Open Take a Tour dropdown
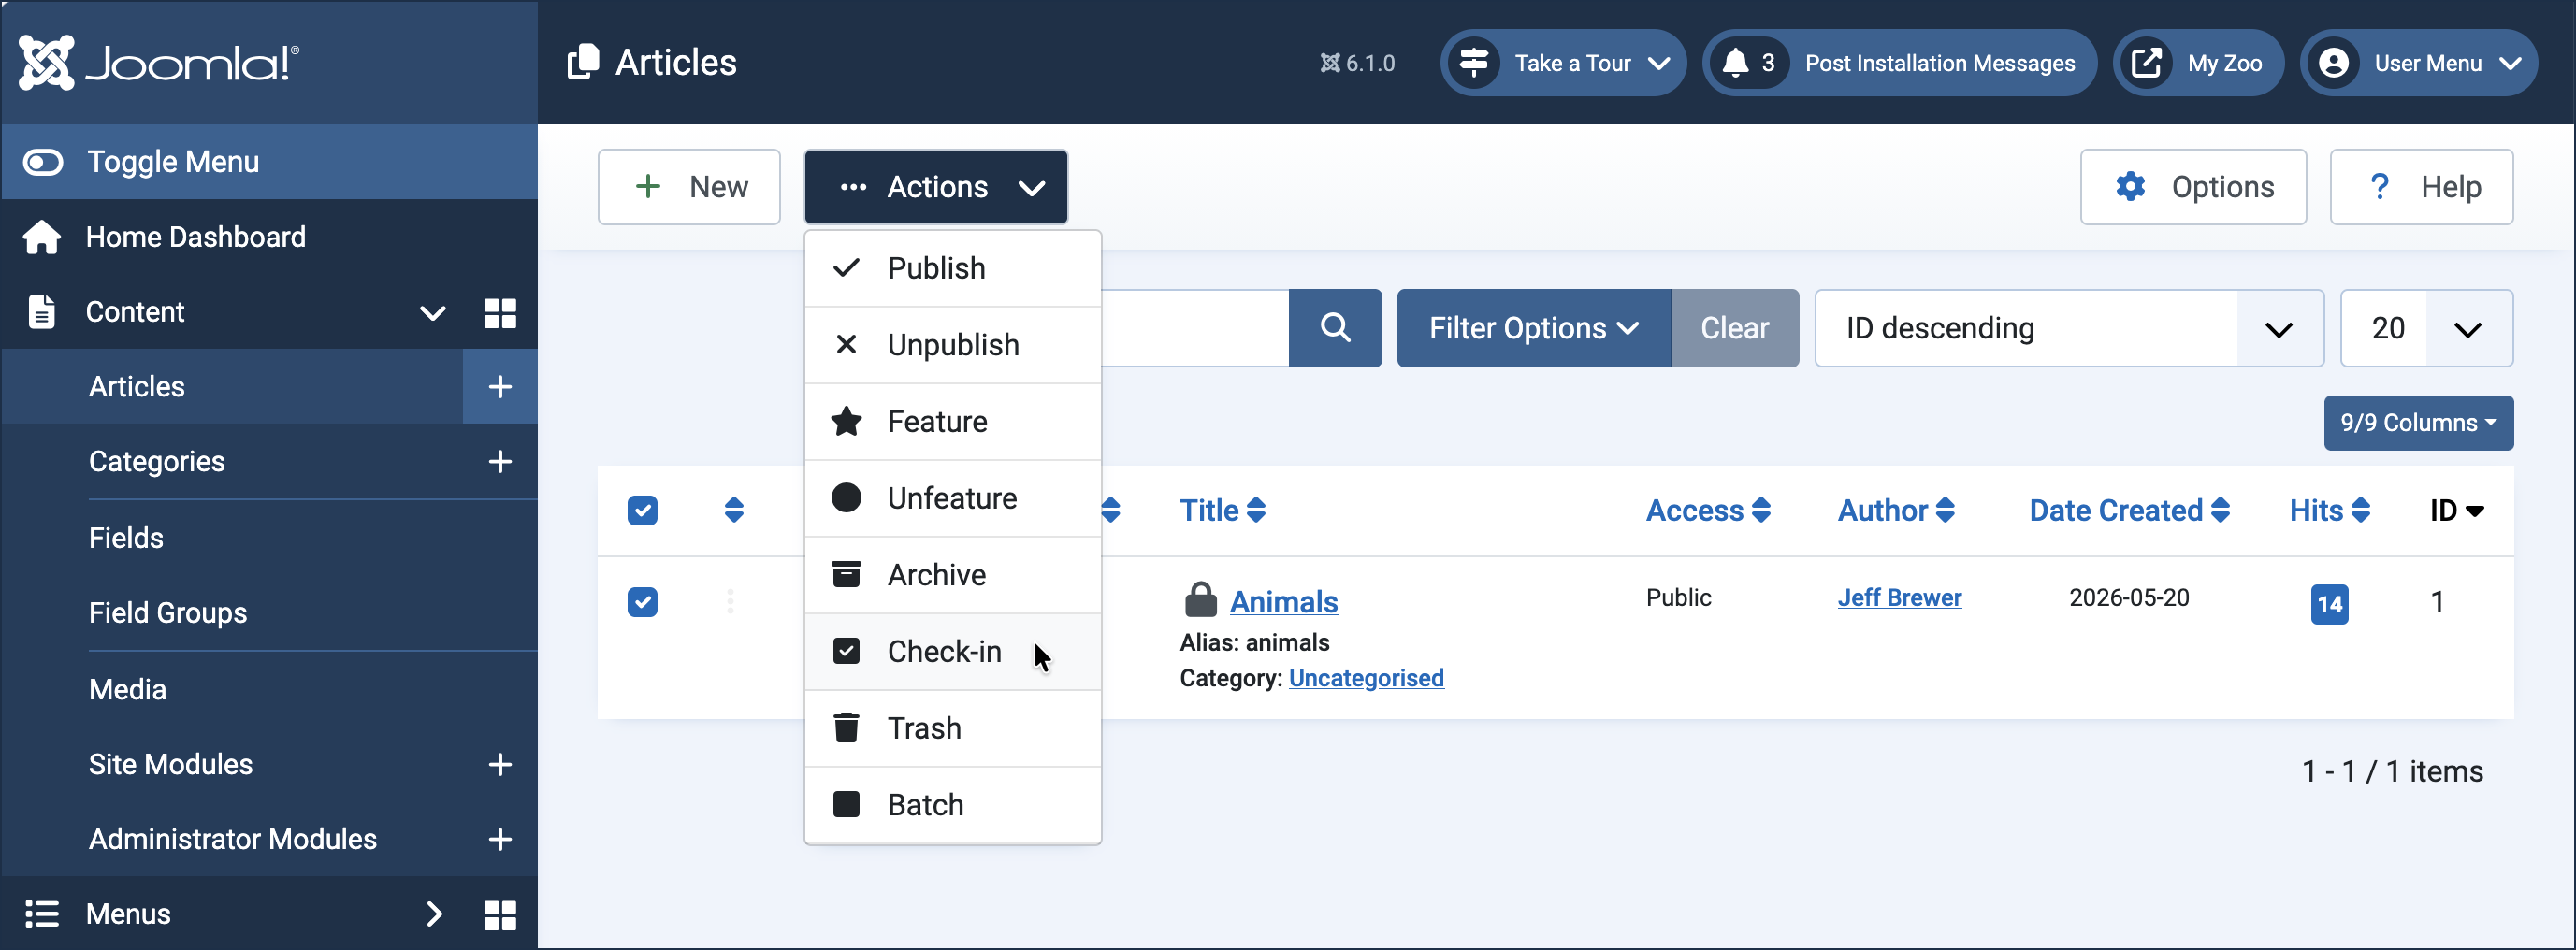This screenshot has width=2576, height=950. [x=1563, y=63]
